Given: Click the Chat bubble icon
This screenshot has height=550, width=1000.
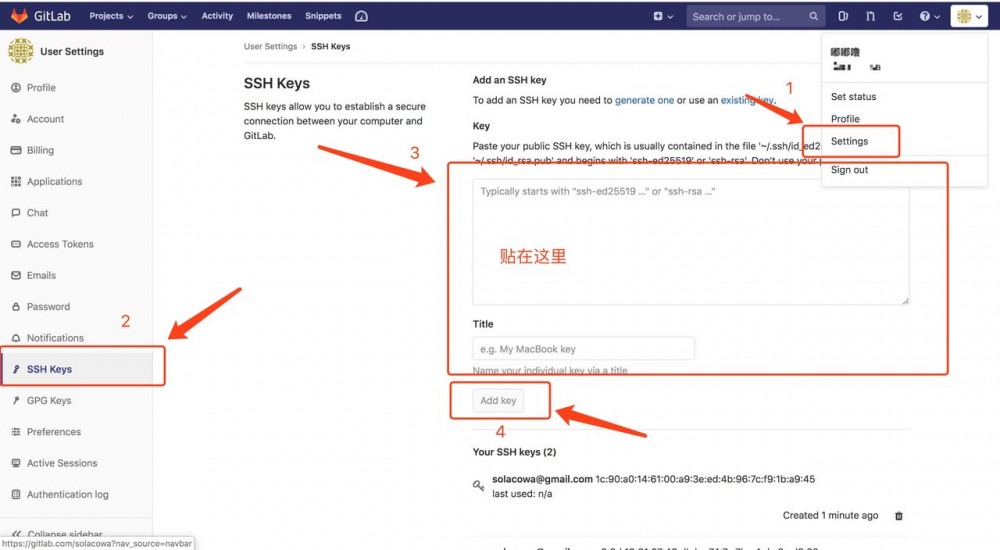Looking at the screenshot, I should pyautogui.click(x=16, y=212).
